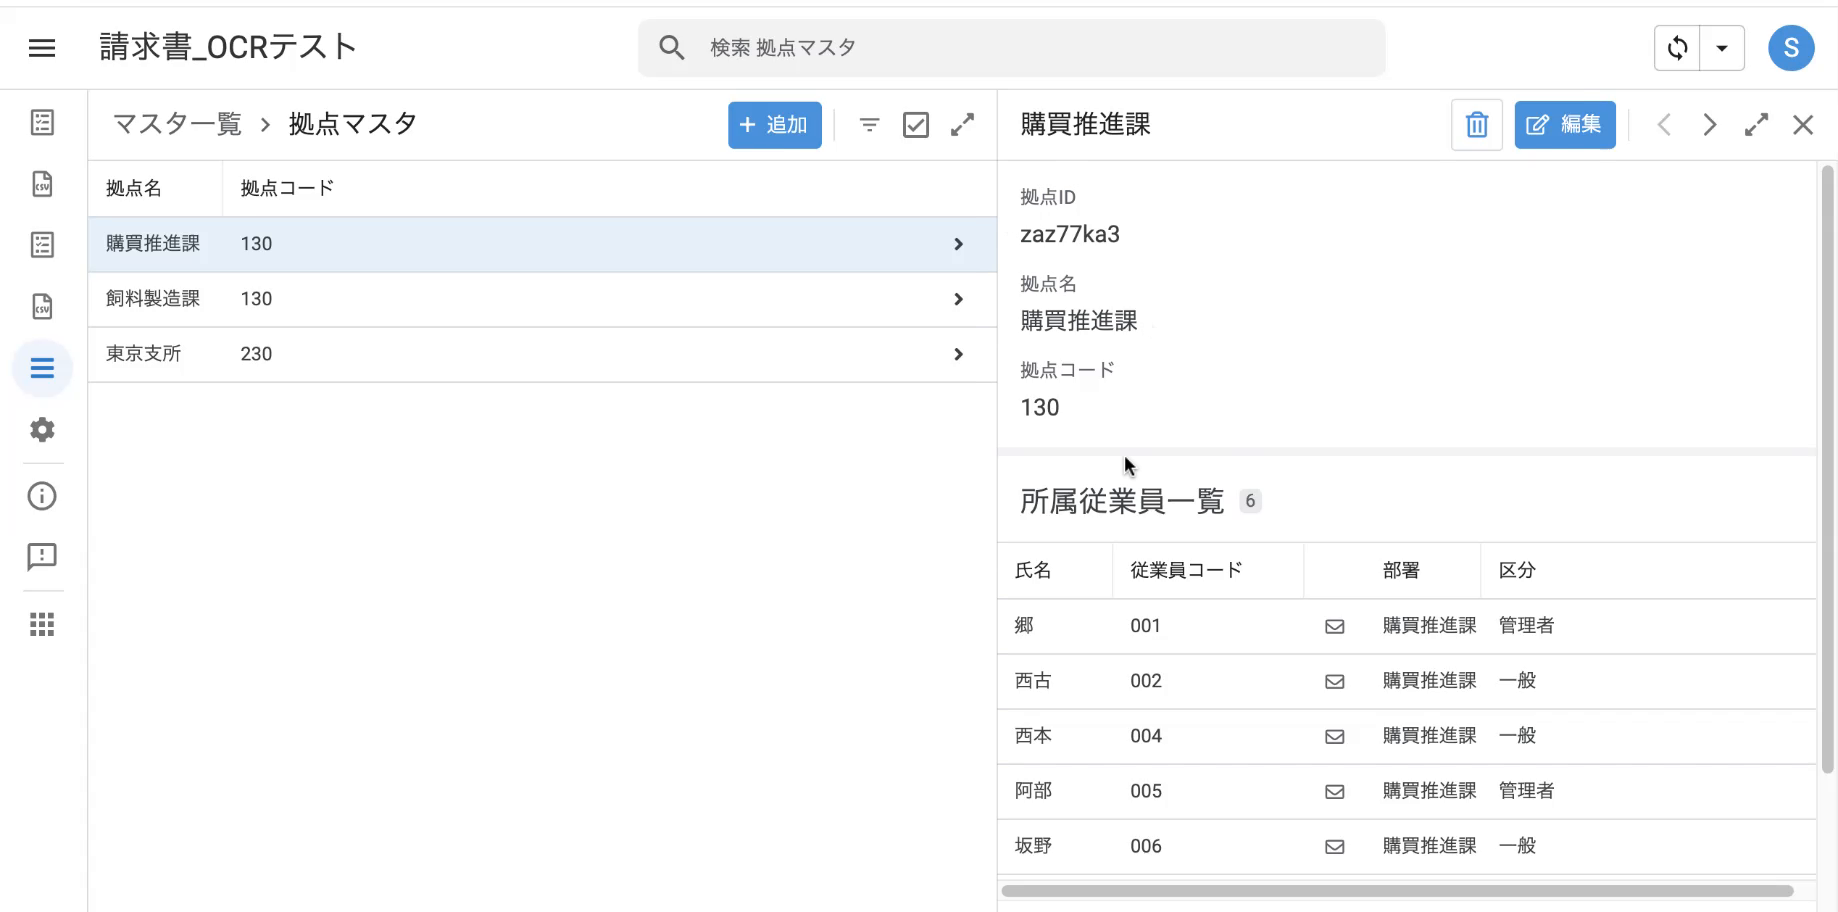Click the search magnifier icon
The image size is (1838, 912).
[672, 47]
